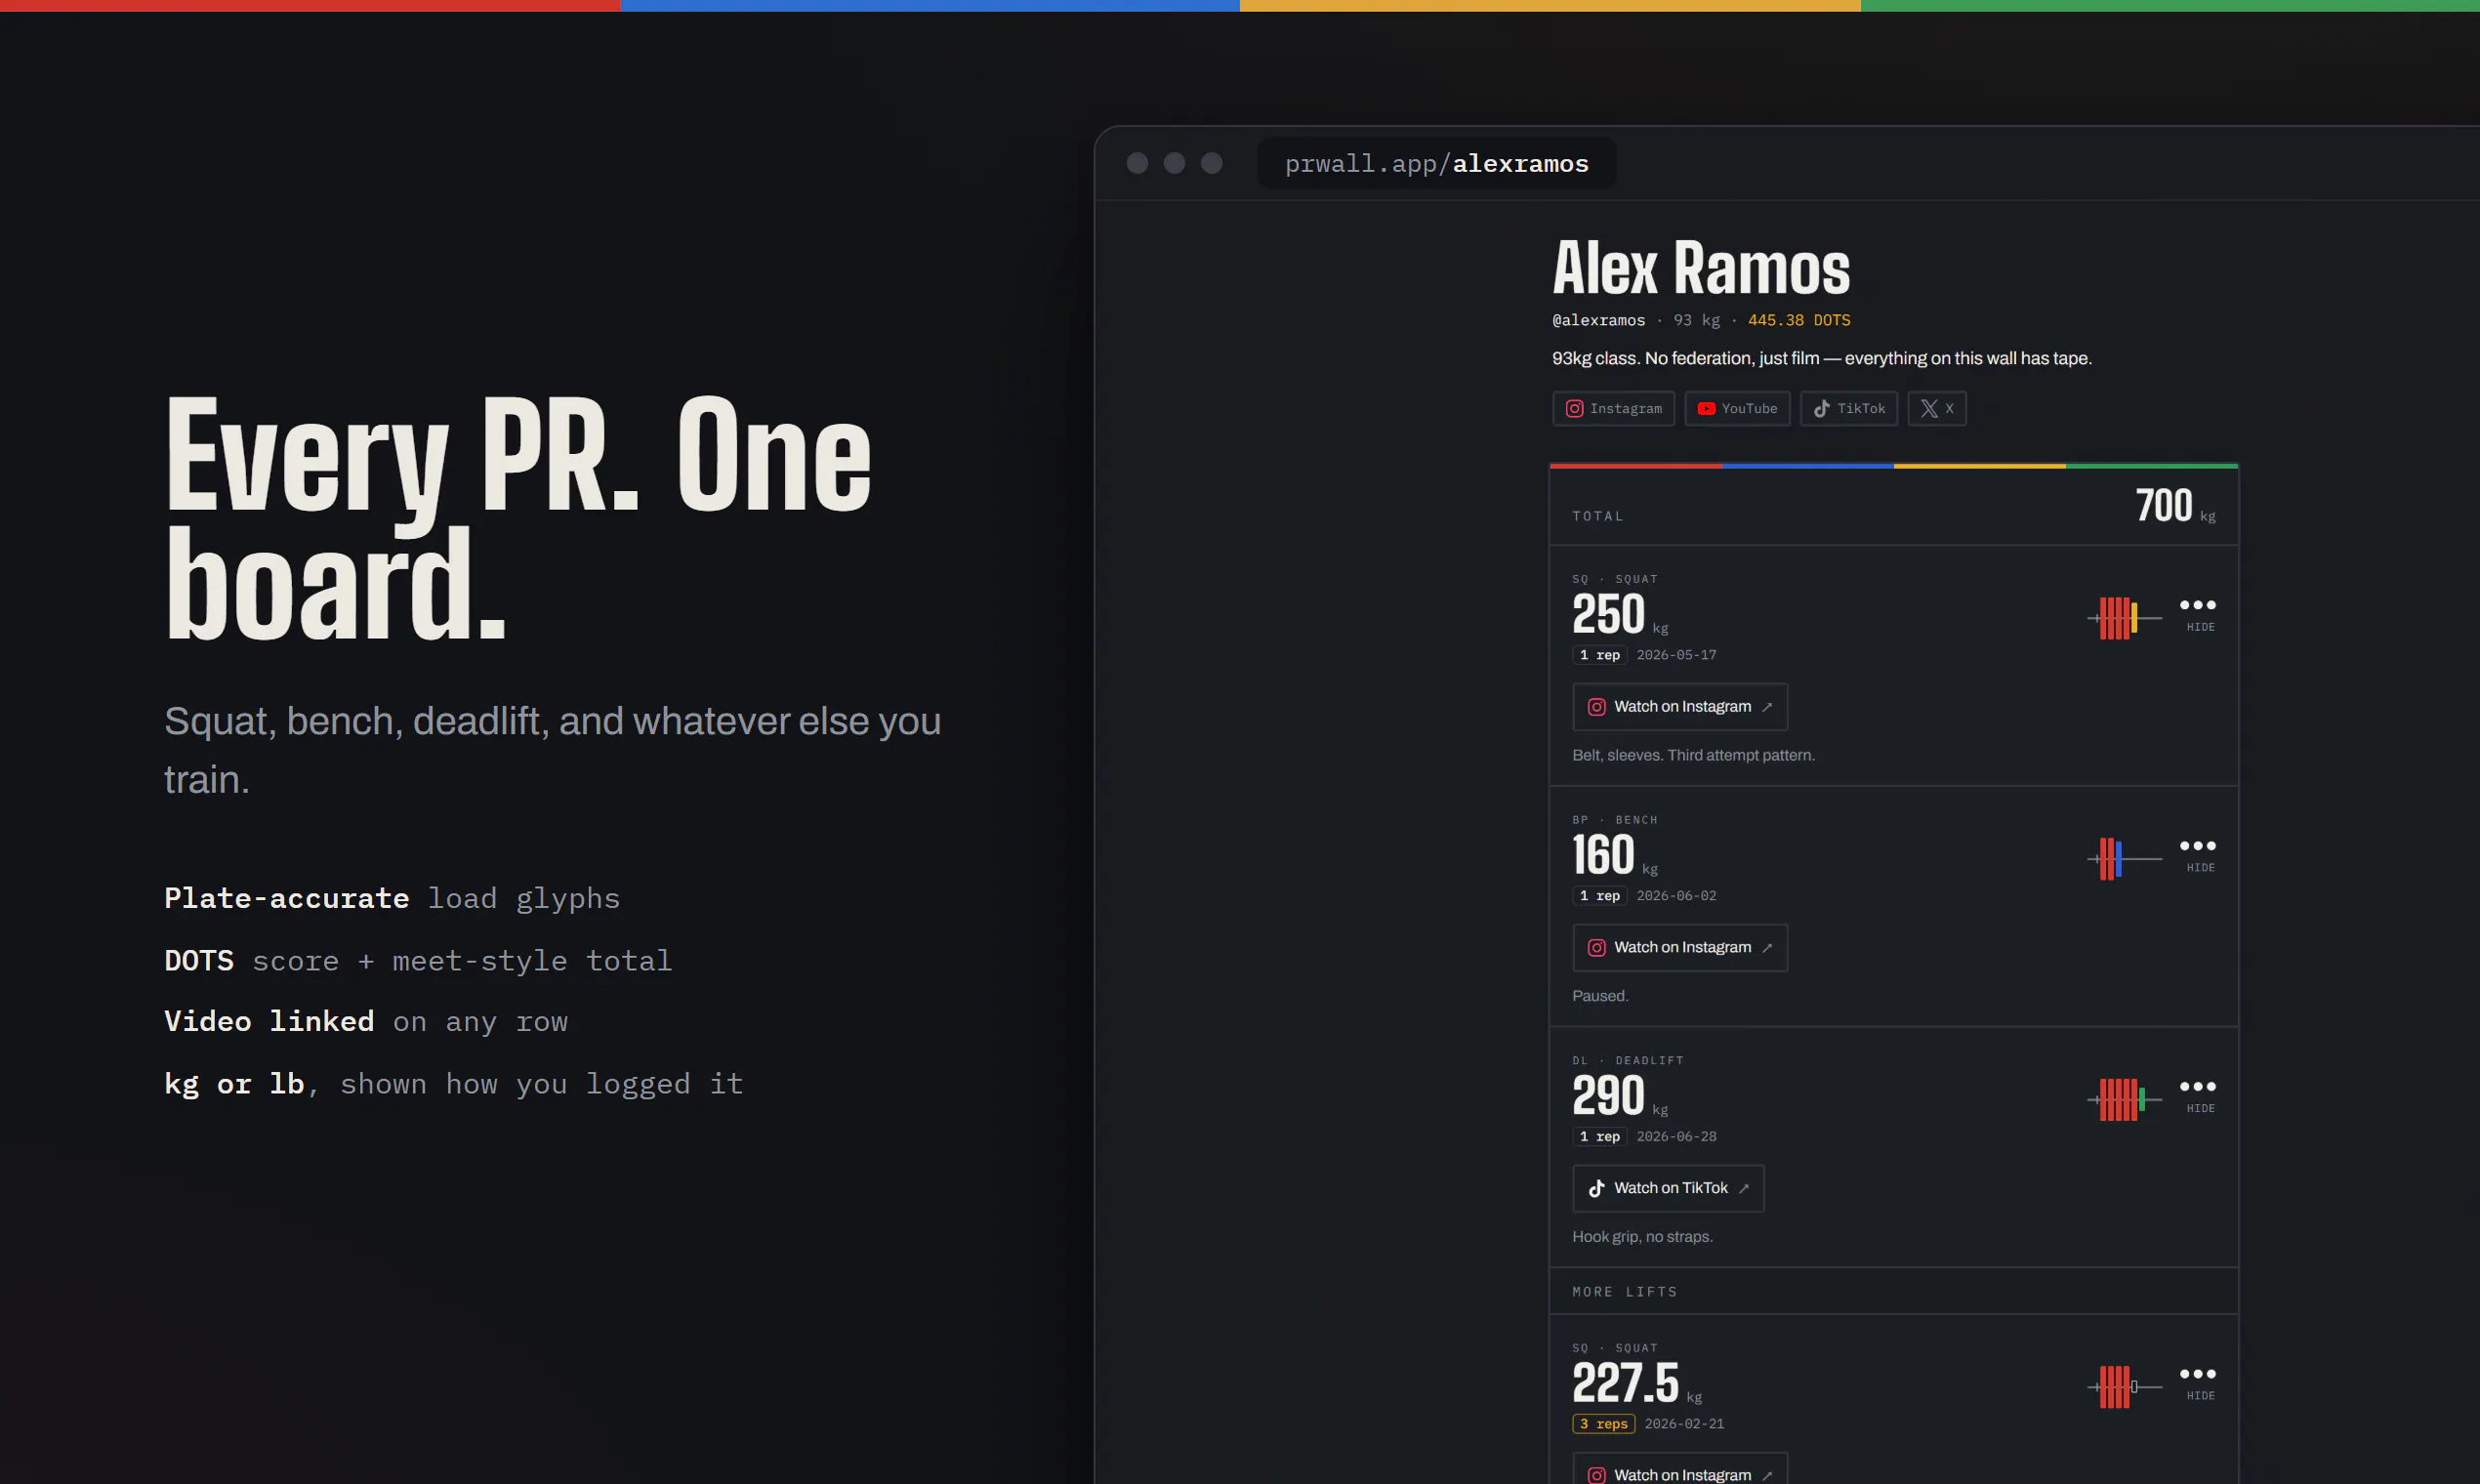This screenshot has height=1484, width=2480.
Task: Click the Instagram icon in the squat 250 video button
Action: (x=1597, y=707)
